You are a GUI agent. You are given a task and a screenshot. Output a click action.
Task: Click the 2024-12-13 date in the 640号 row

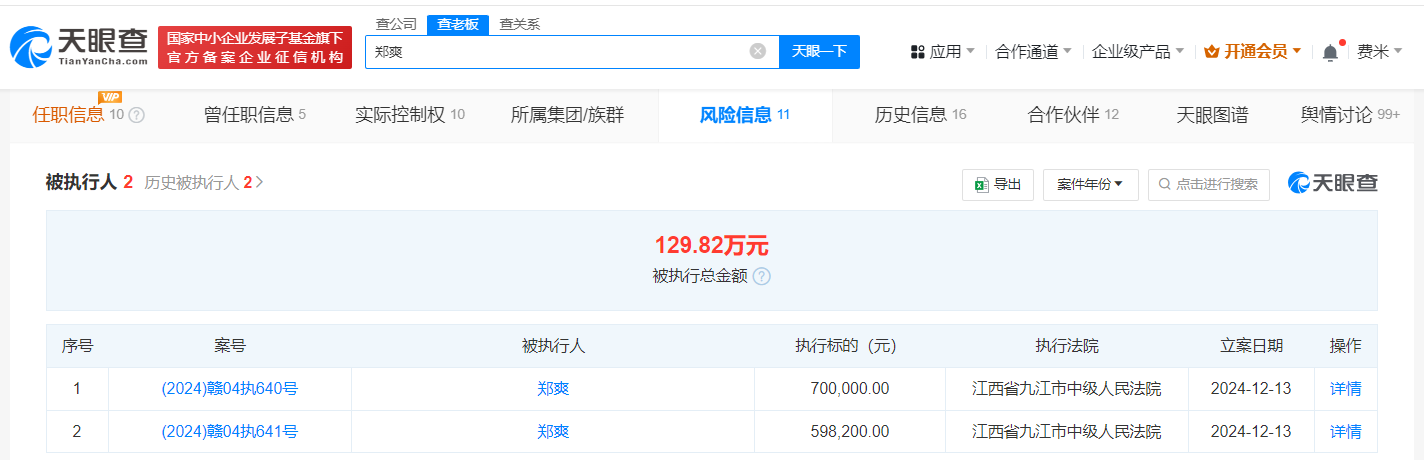pos(1251,389)
